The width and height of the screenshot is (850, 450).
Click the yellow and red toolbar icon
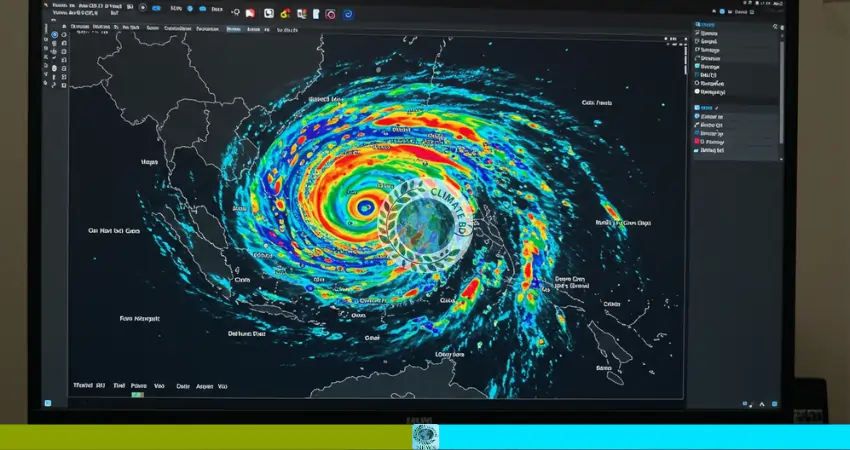pos(285,14)
